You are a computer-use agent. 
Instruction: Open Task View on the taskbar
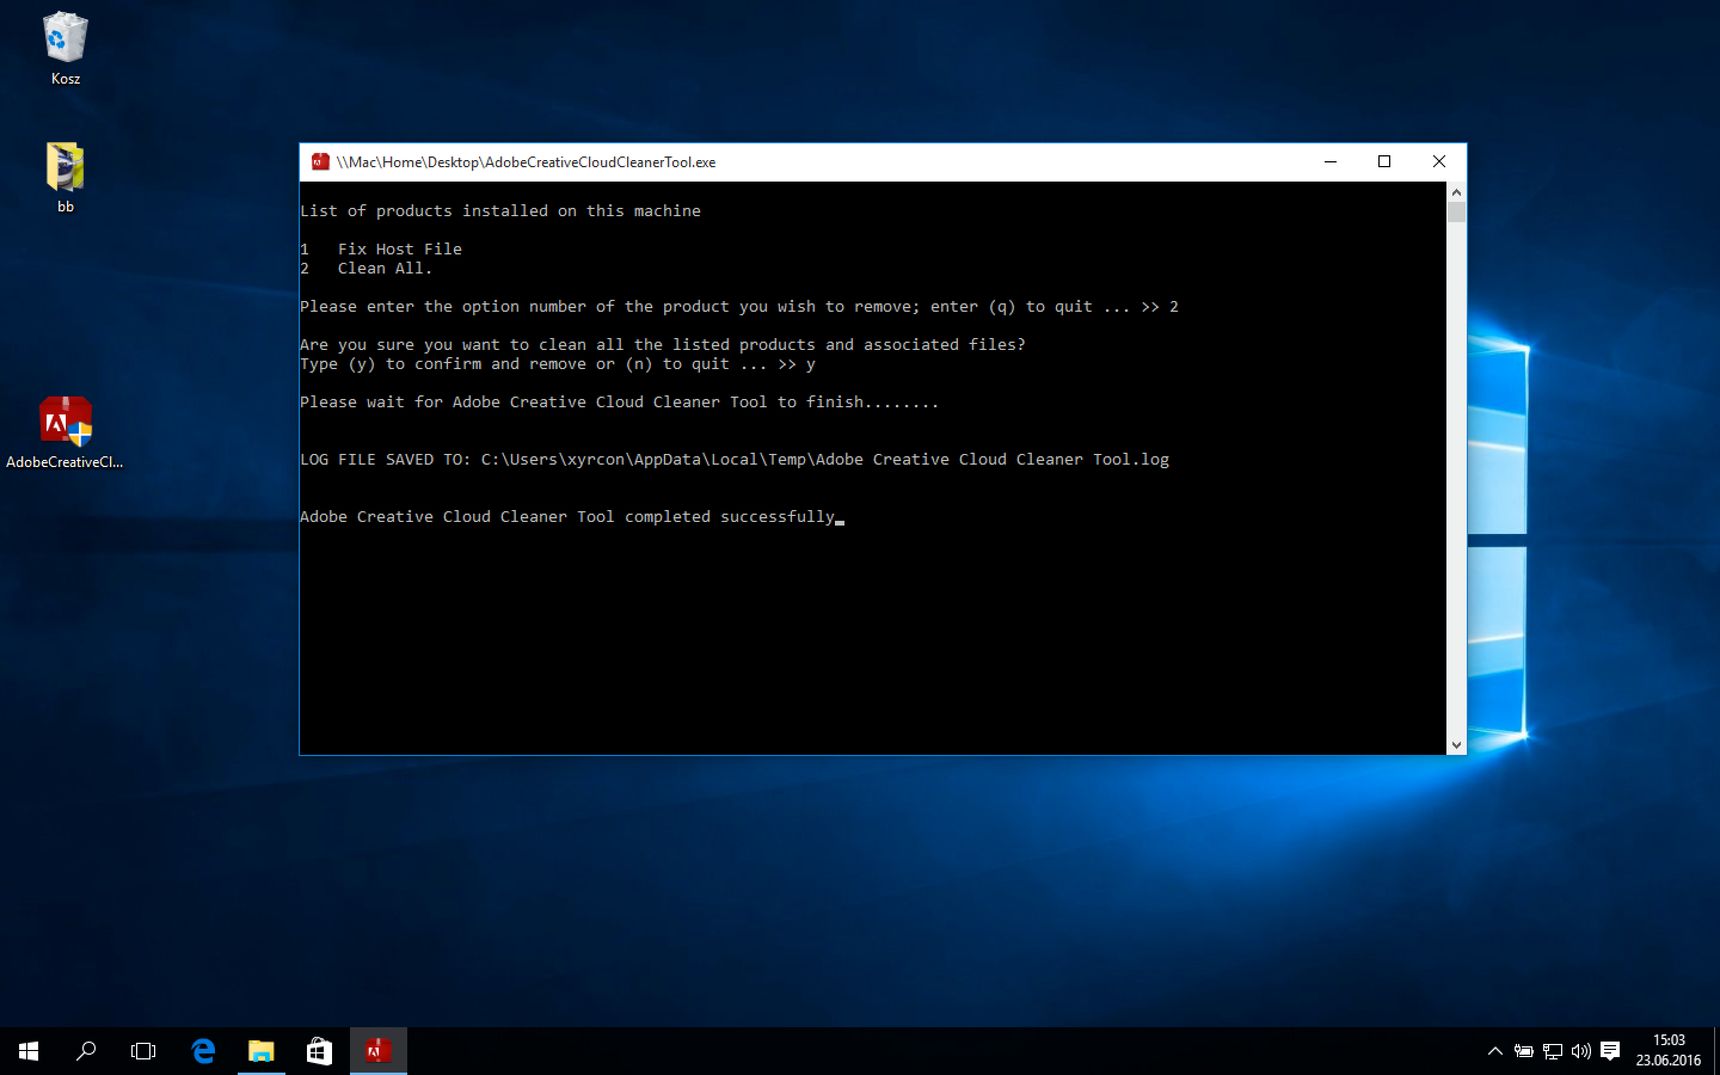click(x=143, y=1051)
